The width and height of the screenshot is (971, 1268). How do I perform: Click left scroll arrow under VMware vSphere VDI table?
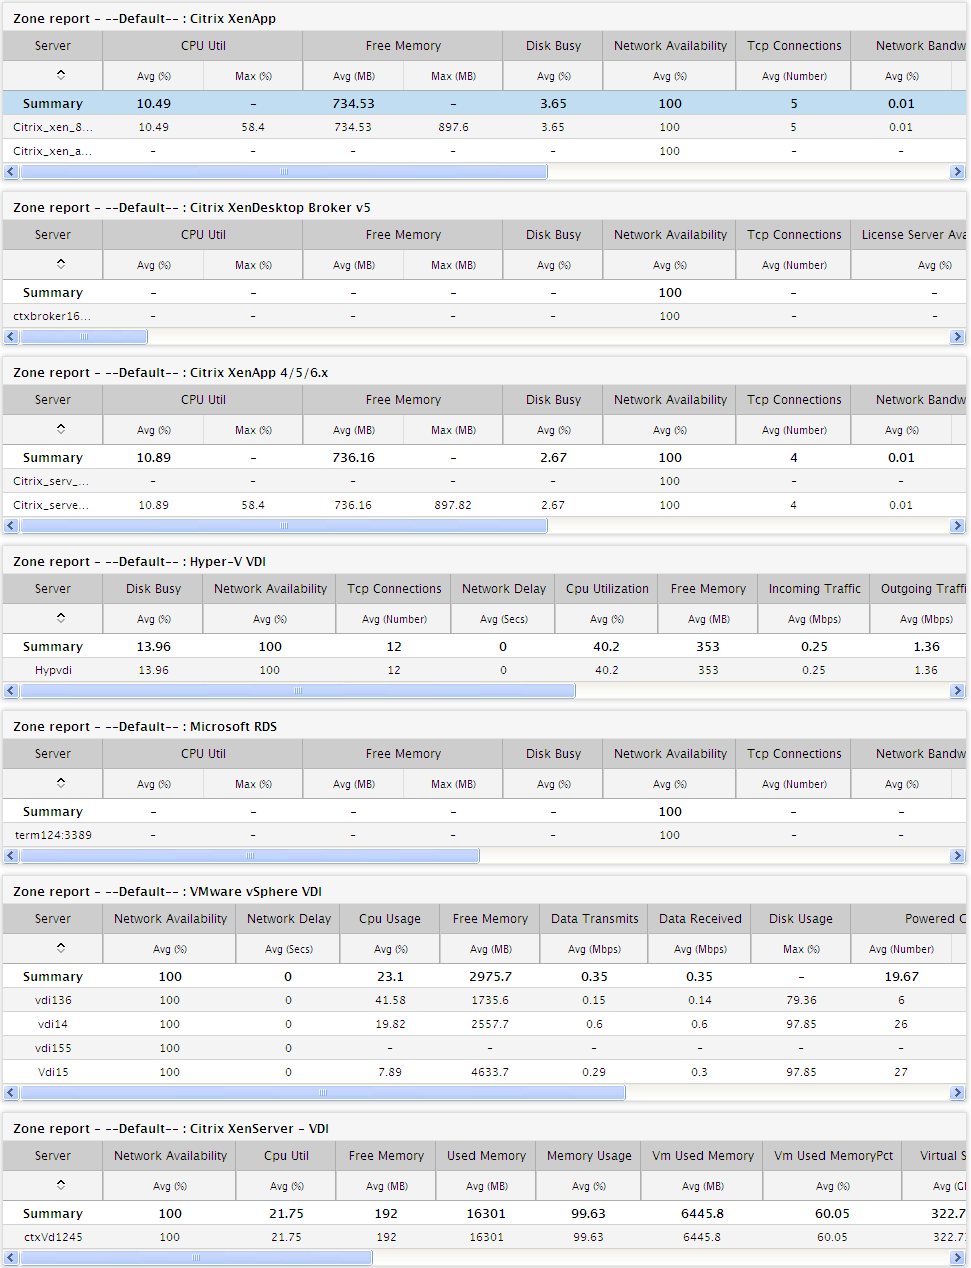[x=12, y=1093]
